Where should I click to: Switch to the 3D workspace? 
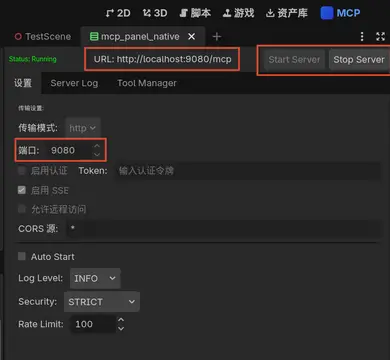tap(155, 13)
